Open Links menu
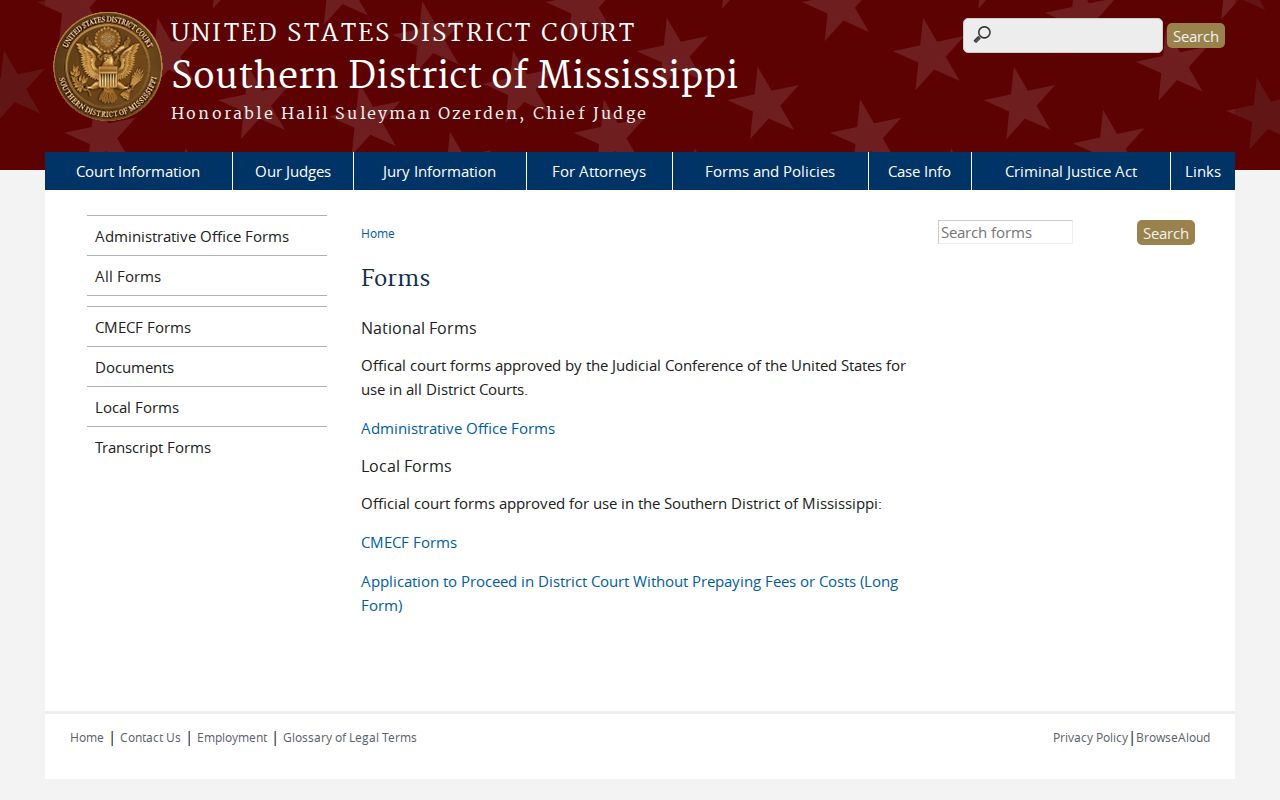The image size is (1280, 800). point(1203,171)
